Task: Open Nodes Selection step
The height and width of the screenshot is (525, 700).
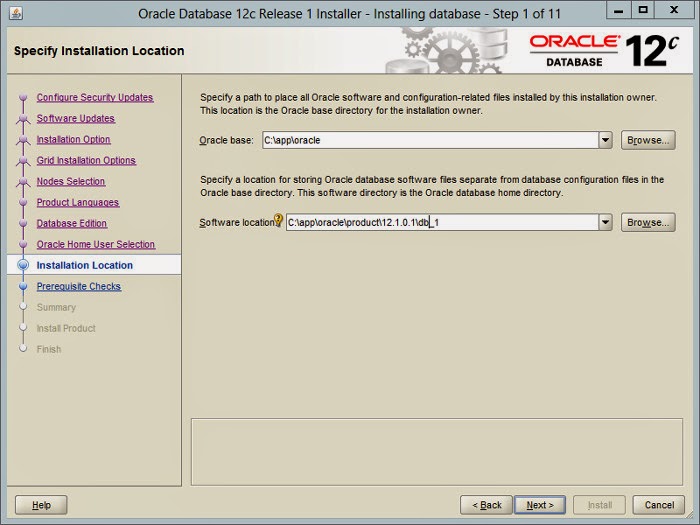Action: coord(71,181)
